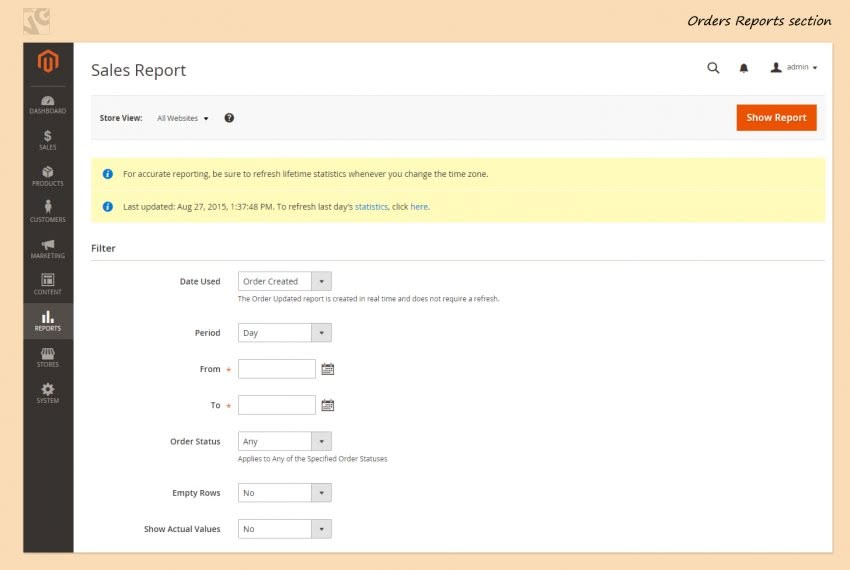The image size is (850, 570).
Task: Click the 'Last updated: Aug 27, 2015' message
Action: click(x=276, y=207)
